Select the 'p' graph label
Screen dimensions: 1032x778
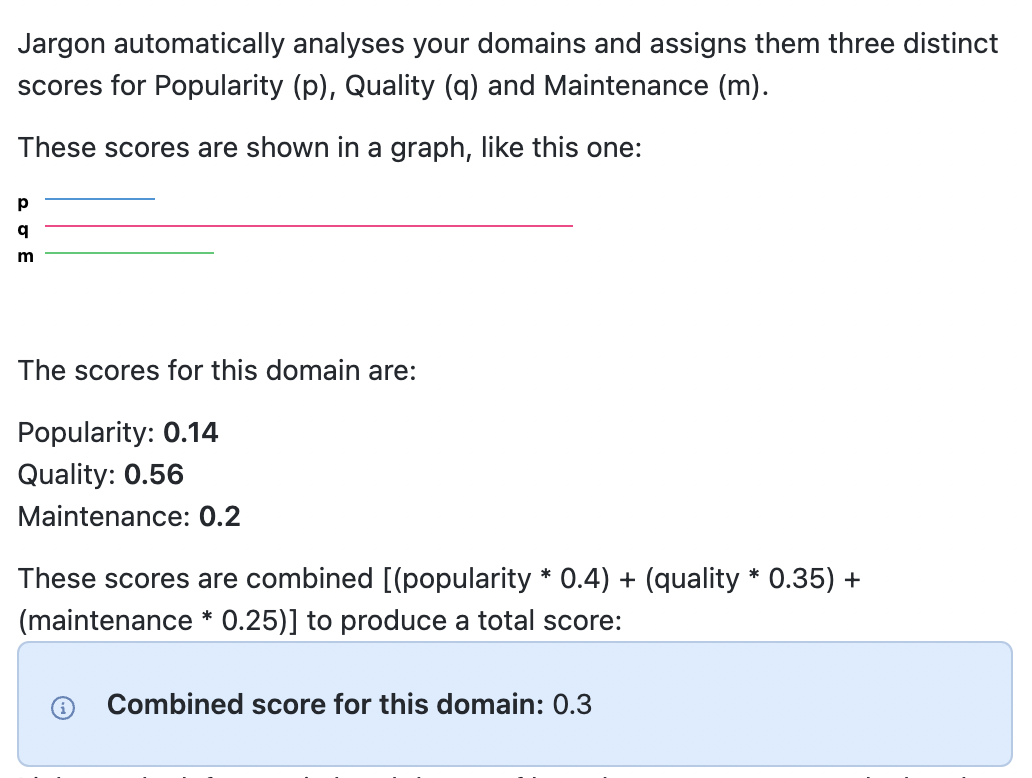click(x=23, y=203)
